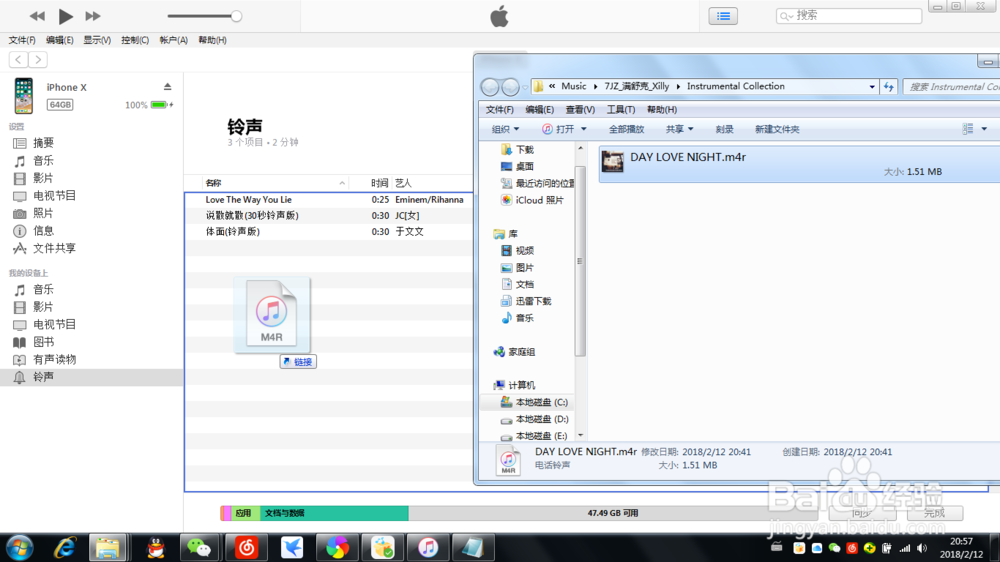Play music with the iTunes play button
Image resolution: width=1000 pixels, height=562 pixels.
[65, 16]
